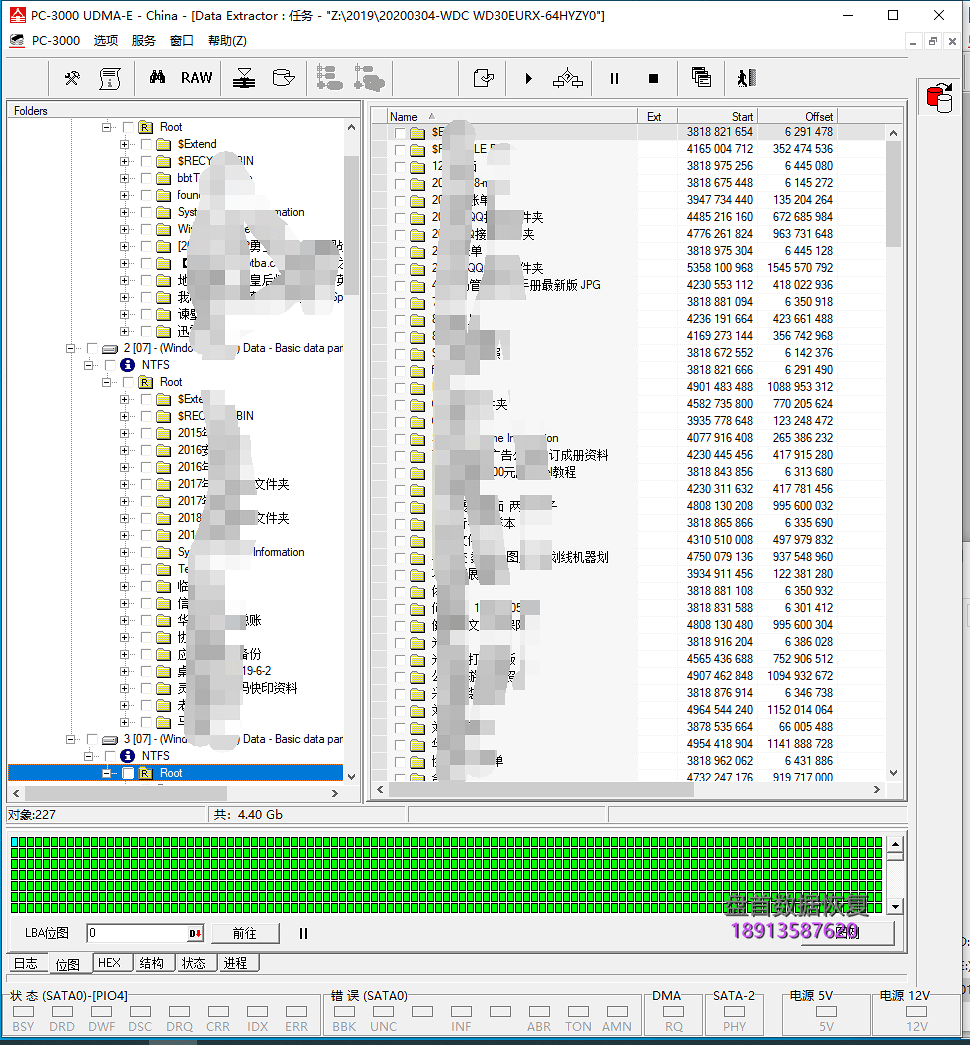Pause bitmap with icon beside 前往
970x1045 pixels.
tap(303, 934)
